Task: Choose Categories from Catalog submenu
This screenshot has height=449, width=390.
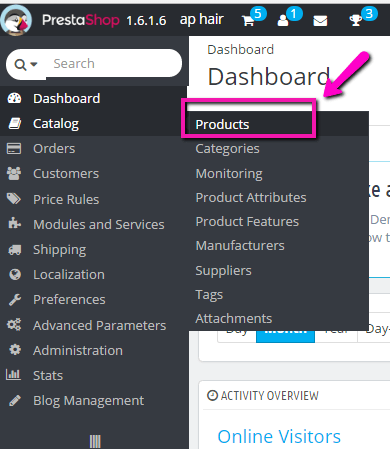Action: (x=227, y=149)
